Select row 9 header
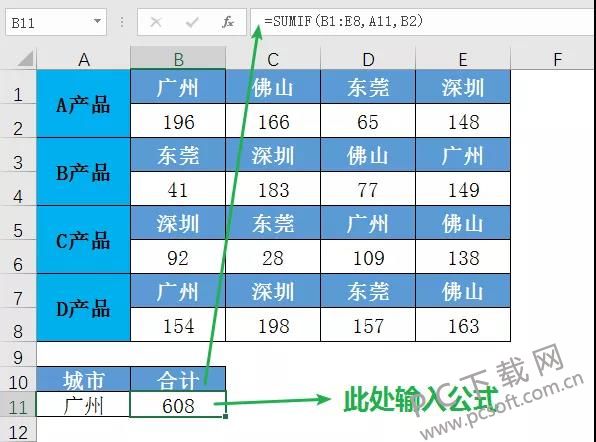This screenshot has height=442, width=596. pyautogui.click(x=18, y=354)
